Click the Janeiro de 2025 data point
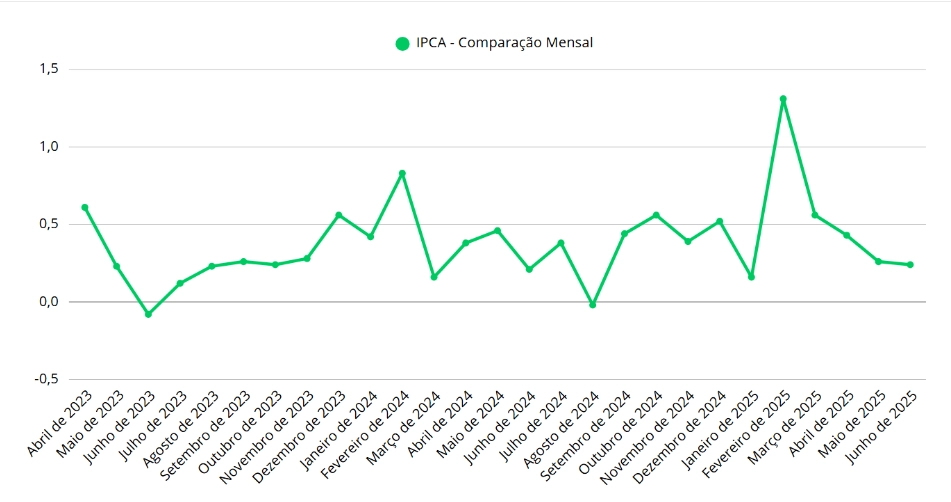This screenshot has width=951, height=502. click(751, 277)
